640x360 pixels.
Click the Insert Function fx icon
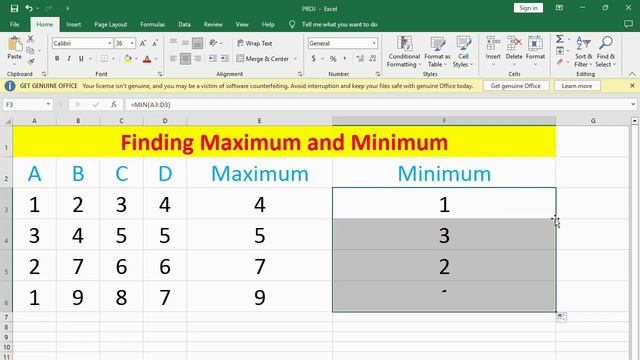point(114,105)
